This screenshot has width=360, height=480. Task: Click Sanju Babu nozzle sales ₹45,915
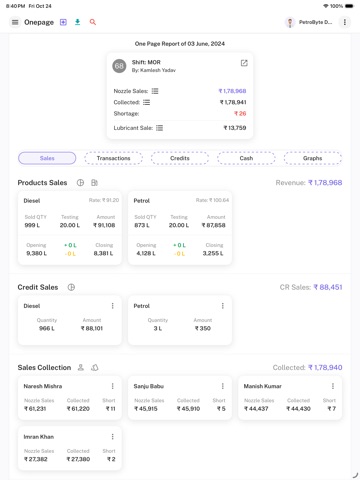point(146,409)
